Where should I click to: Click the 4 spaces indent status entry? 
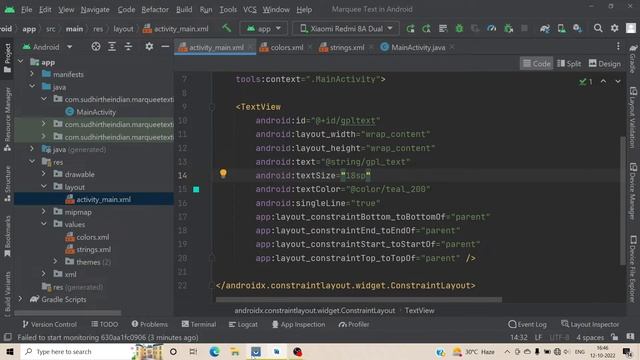[590, 337]
